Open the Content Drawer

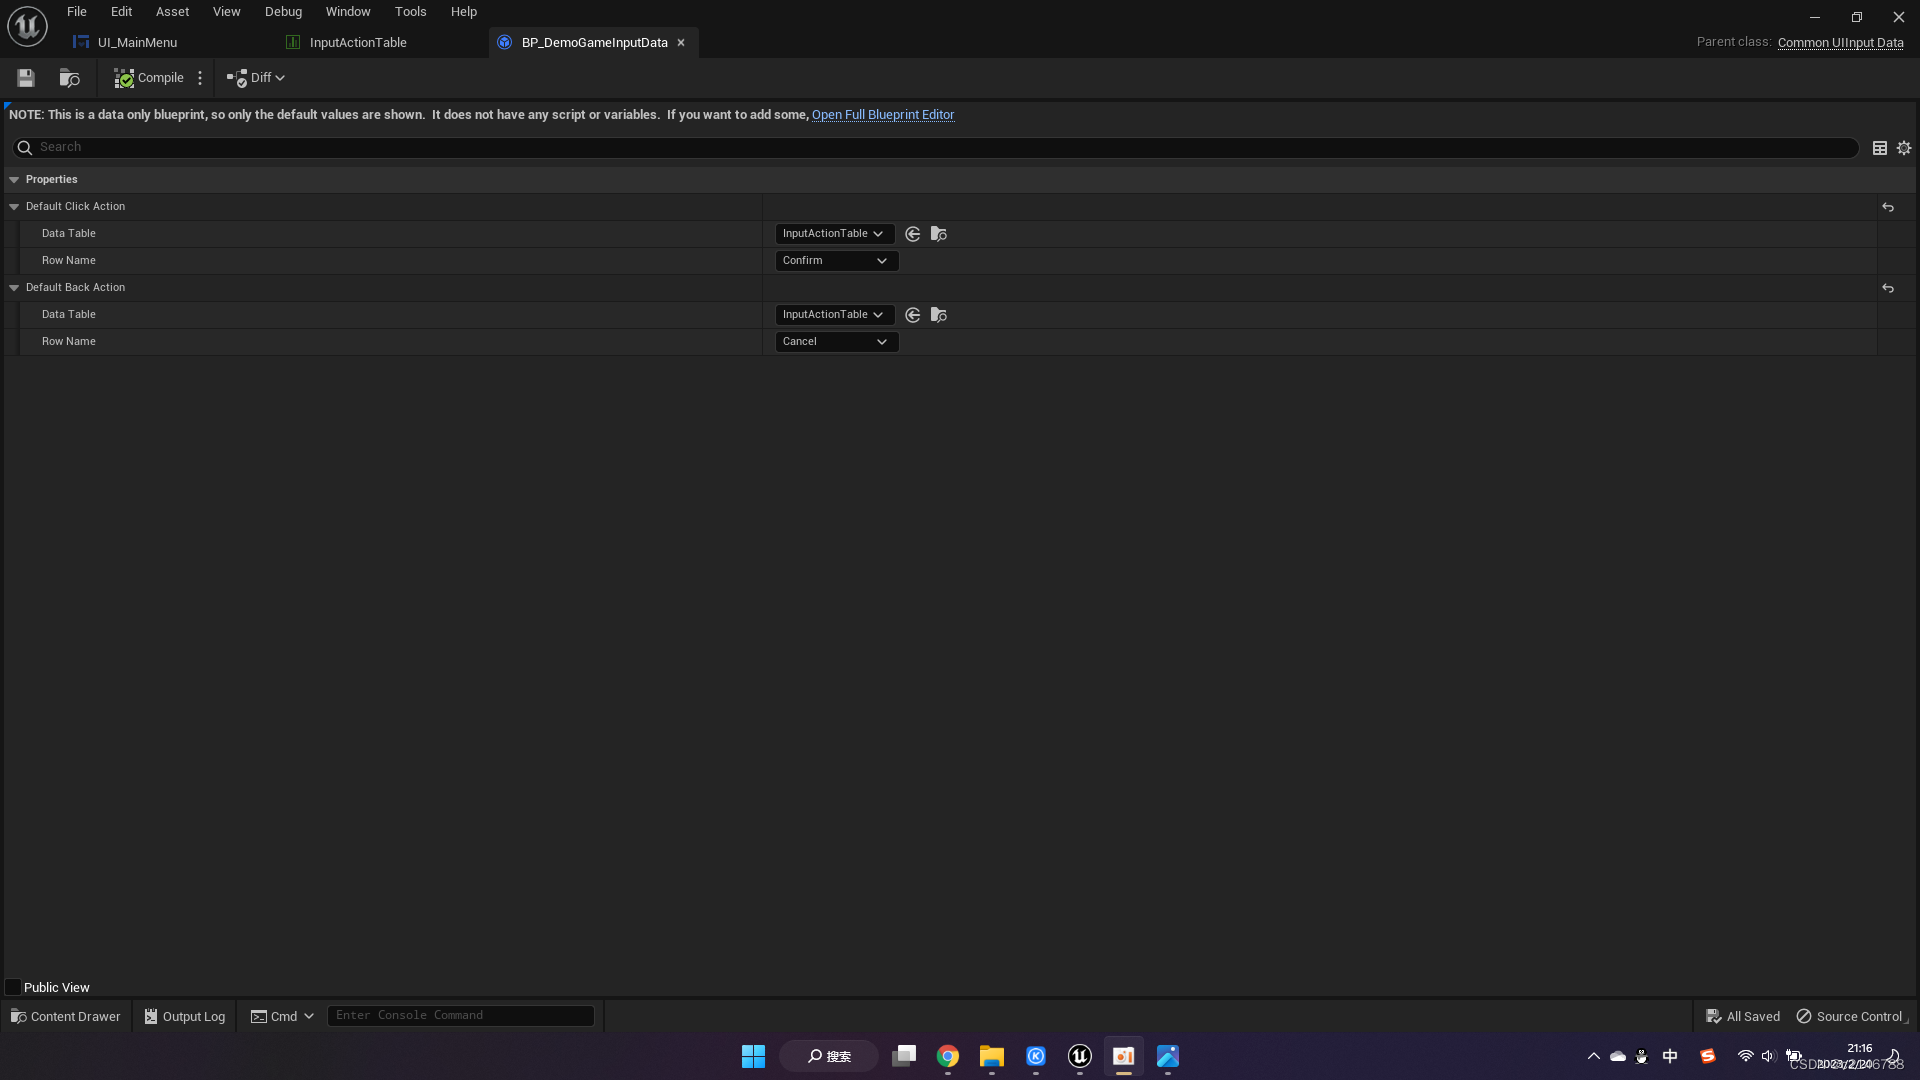tap(66, 1016)
